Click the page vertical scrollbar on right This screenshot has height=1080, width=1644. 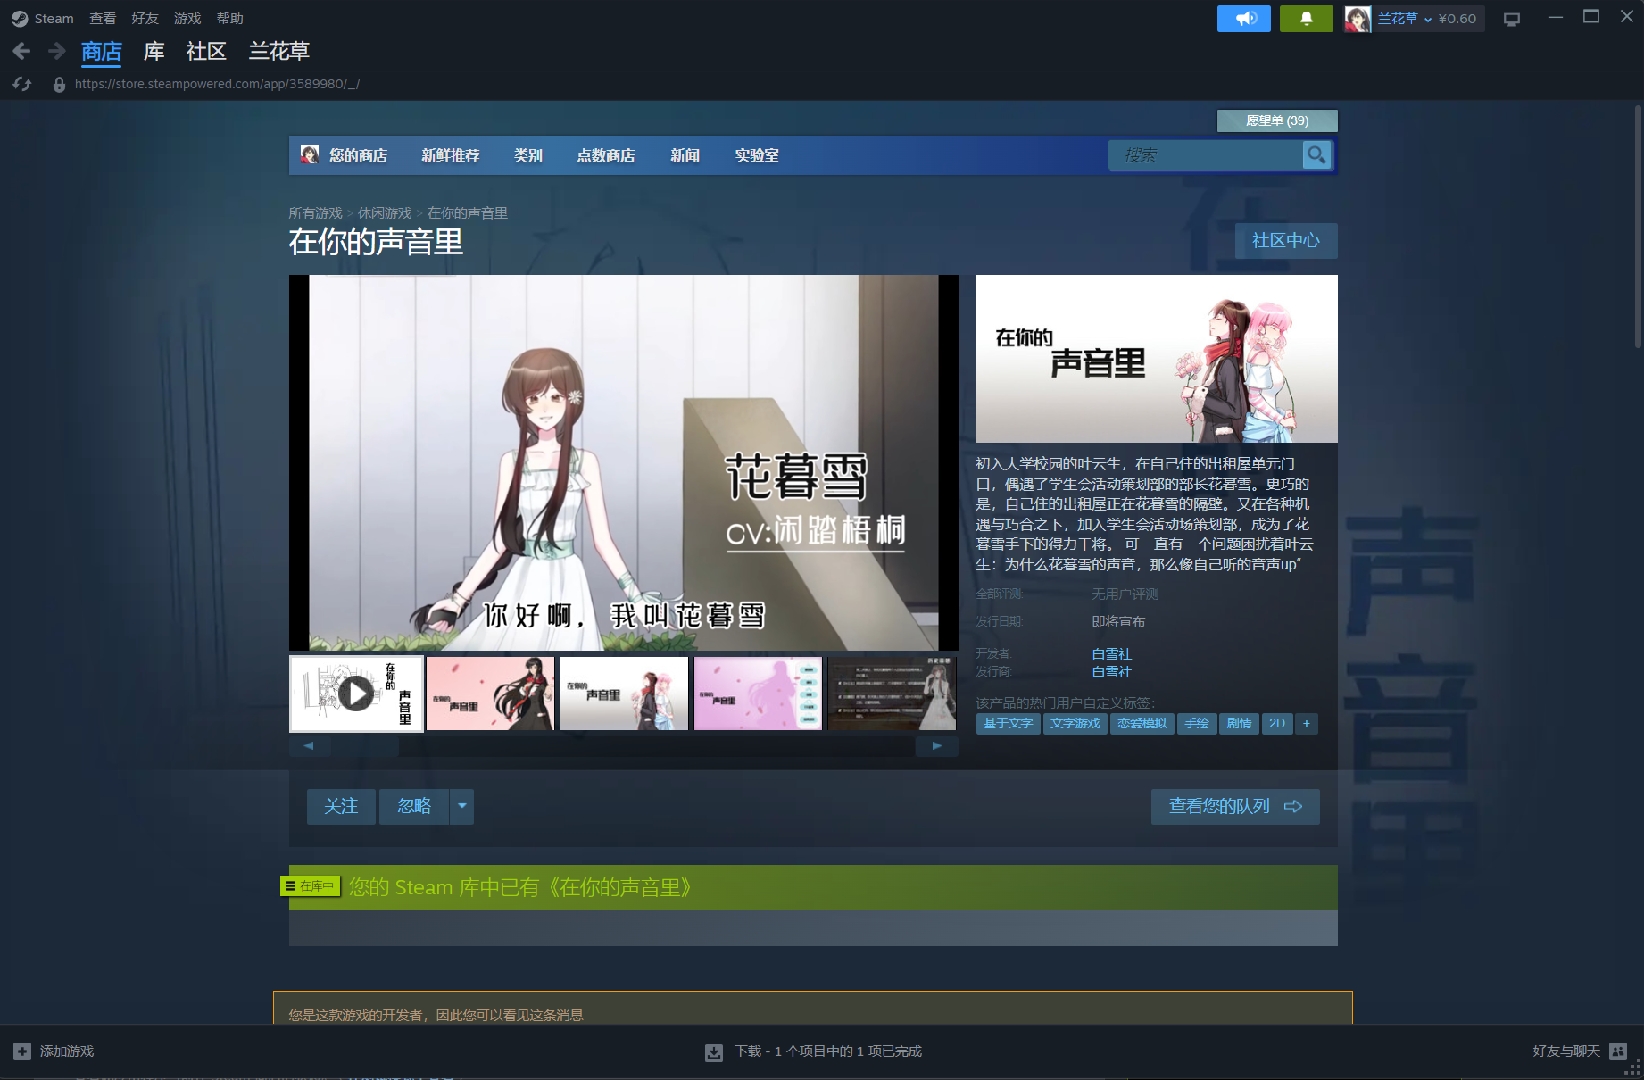tap(1638, 225)
